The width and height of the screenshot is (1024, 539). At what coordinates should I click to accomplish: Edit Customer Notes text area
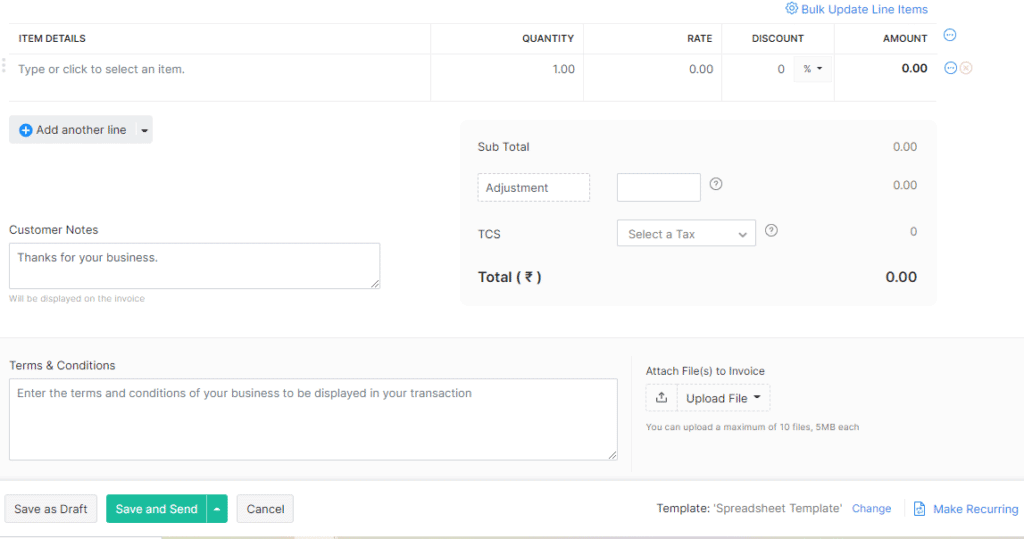tap(195, 266)
